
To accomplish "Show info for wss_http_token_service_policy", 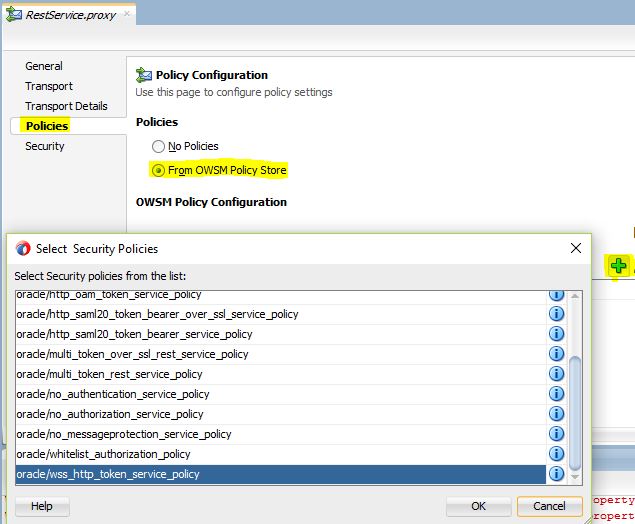I will coord(556,474).
